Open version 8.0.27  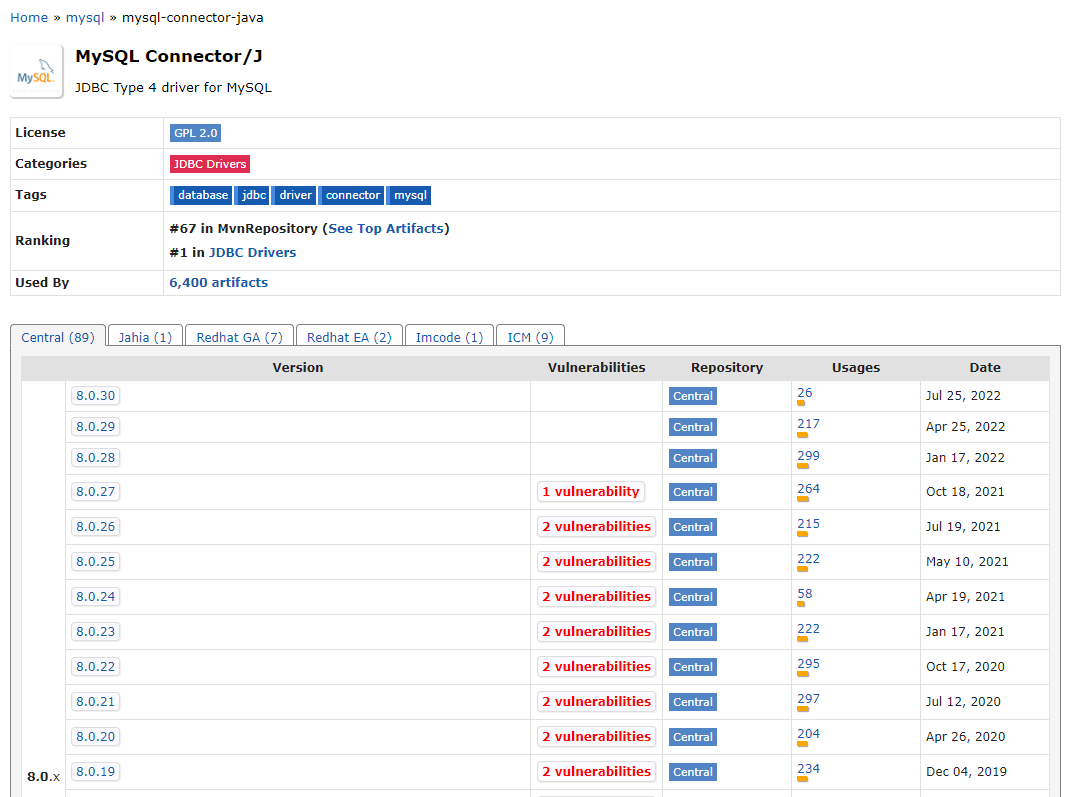[96, 492]
